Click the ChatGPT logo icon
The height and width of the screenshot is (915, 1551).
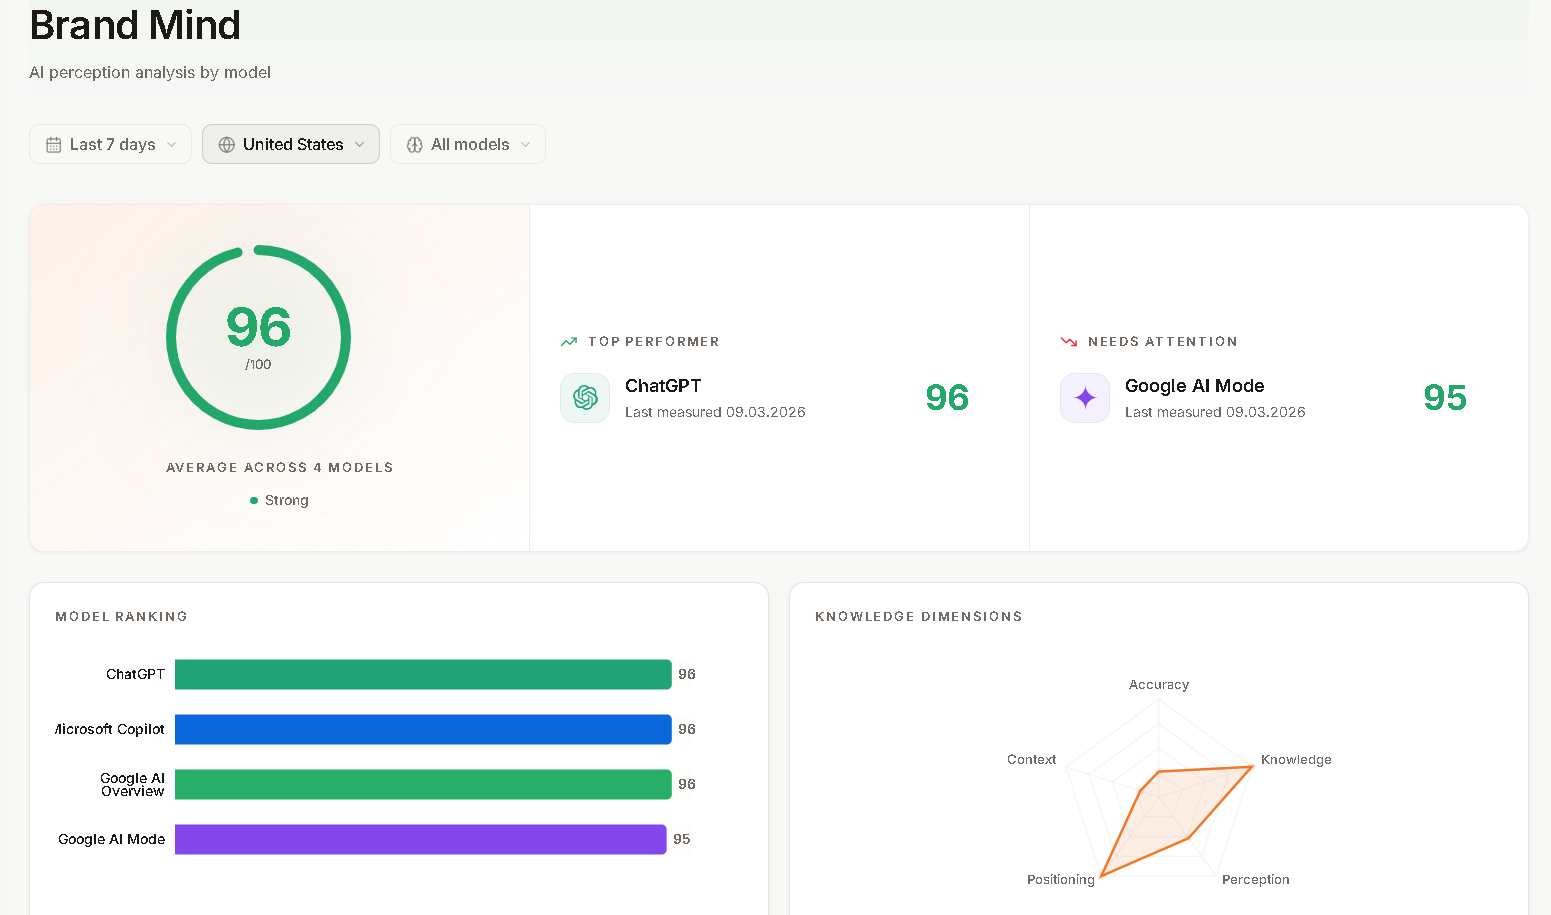(x=585, y=398)
